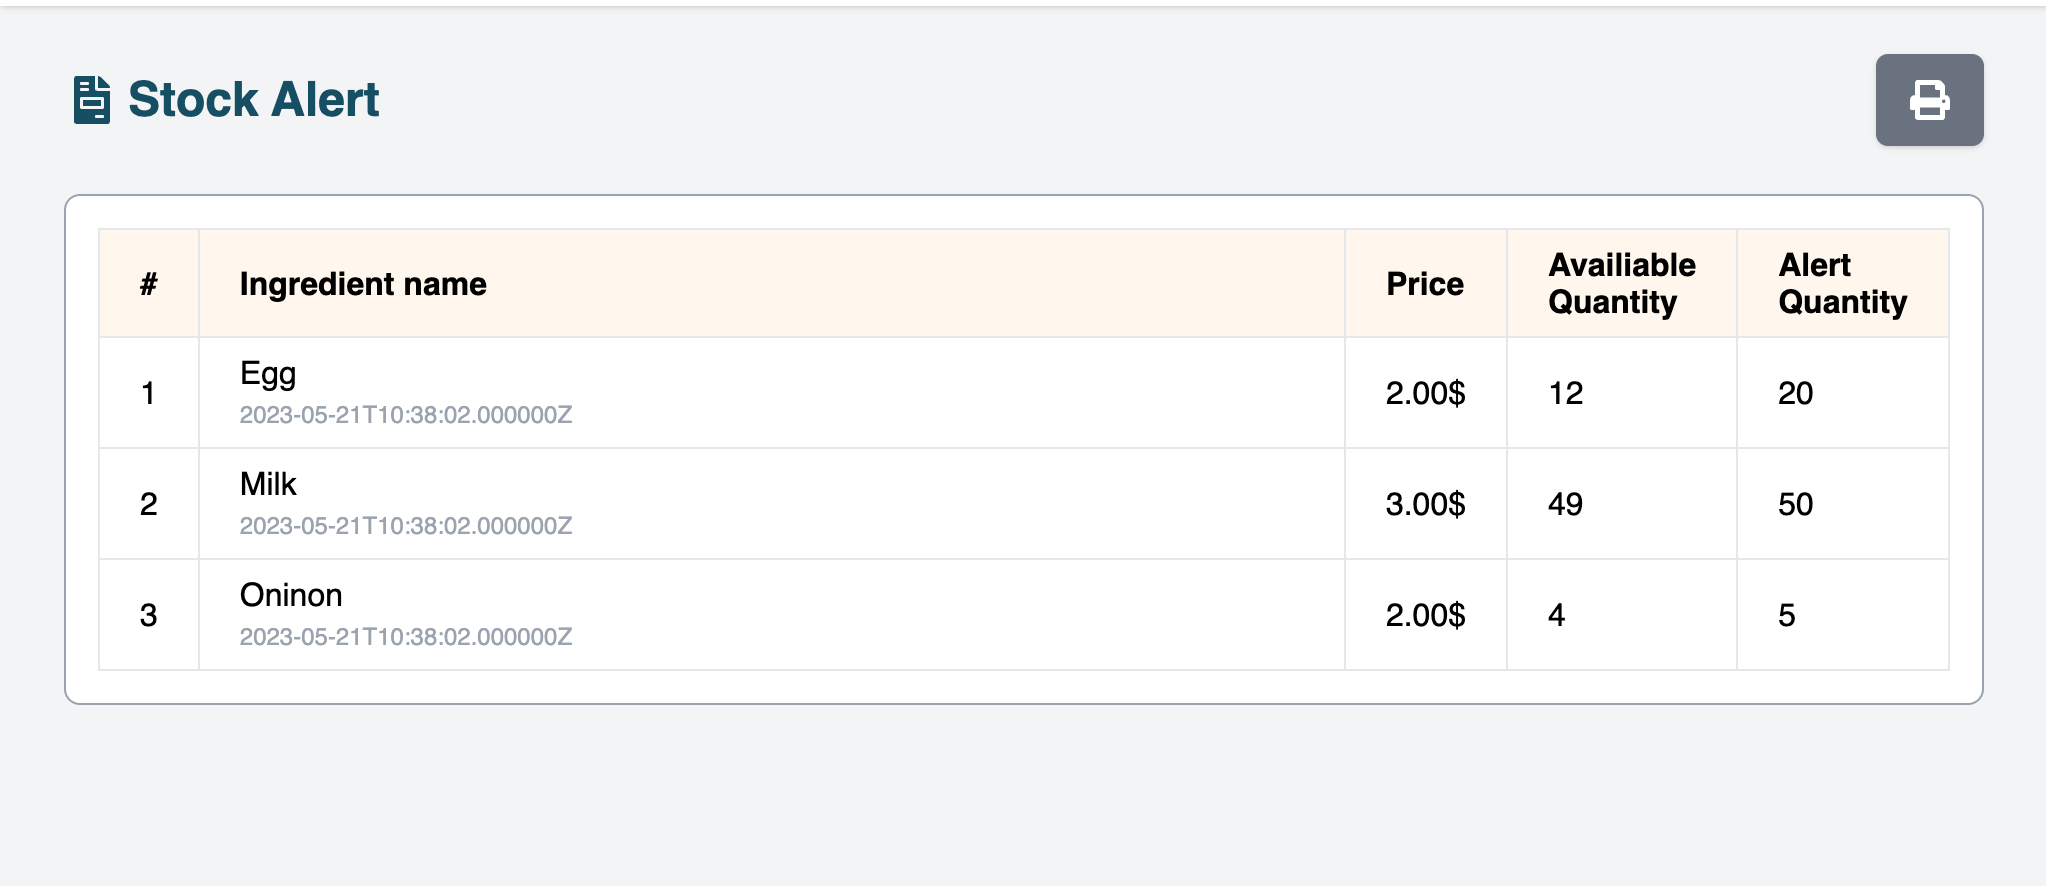Select the Ingredient name column header
Image resolution: width=2046 pixels, height=886 pixels.
click(x=363, y=284)
